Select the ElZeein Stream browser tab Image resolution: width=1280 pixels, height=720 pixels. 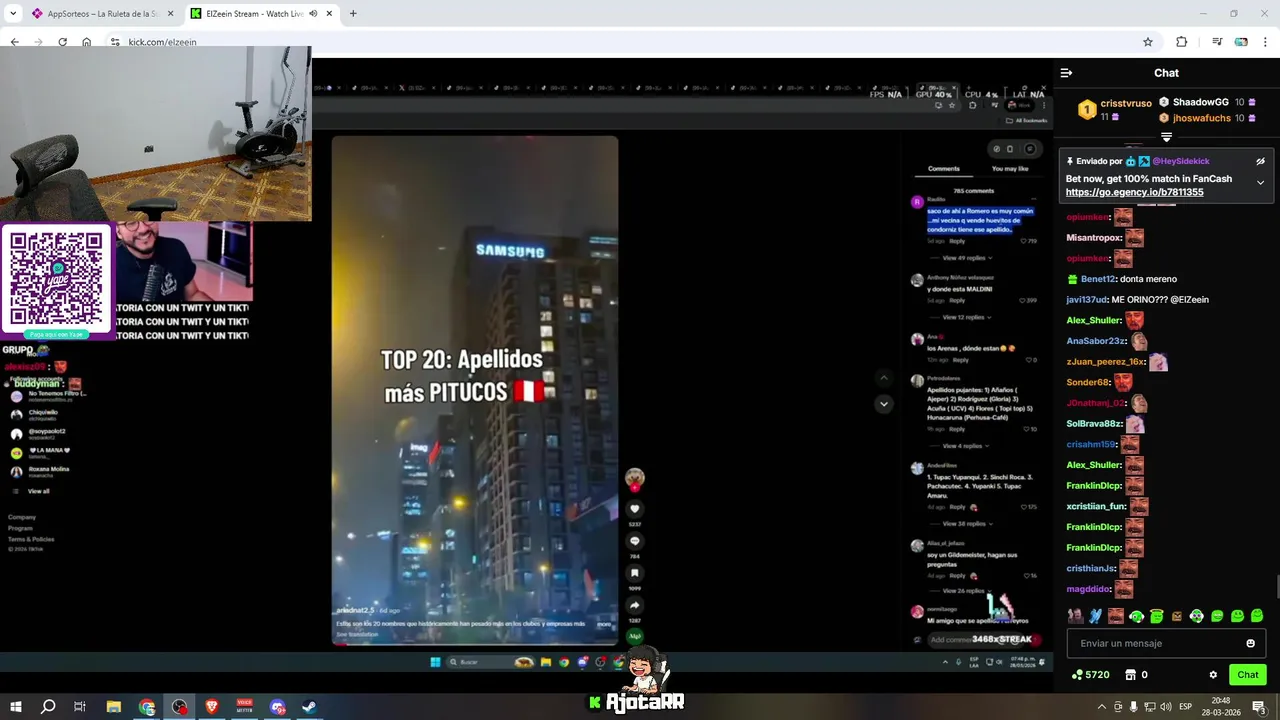[262, 14]
